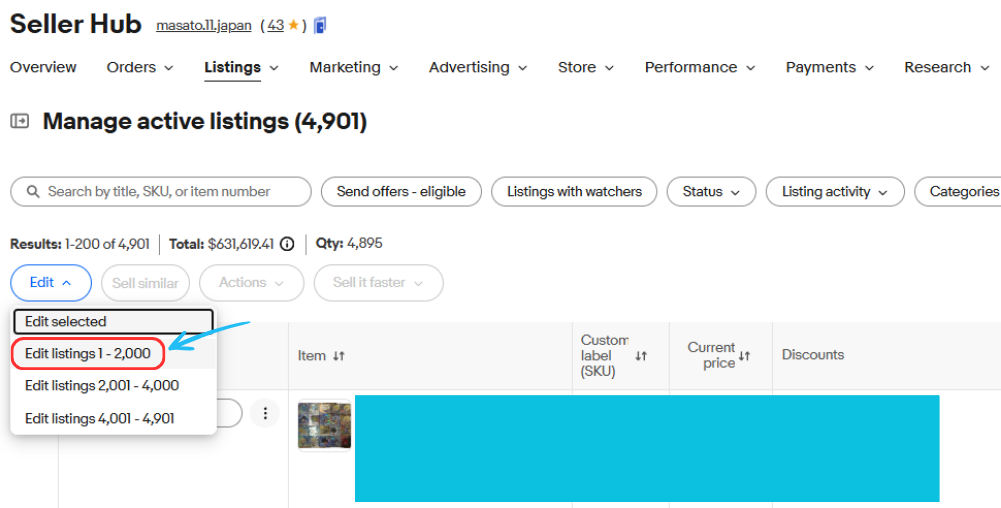This screenshot has height=508, width=1001.
Task: Choose Edit listings 4,001 - 4,901
Action: click(x=114, y=419)
